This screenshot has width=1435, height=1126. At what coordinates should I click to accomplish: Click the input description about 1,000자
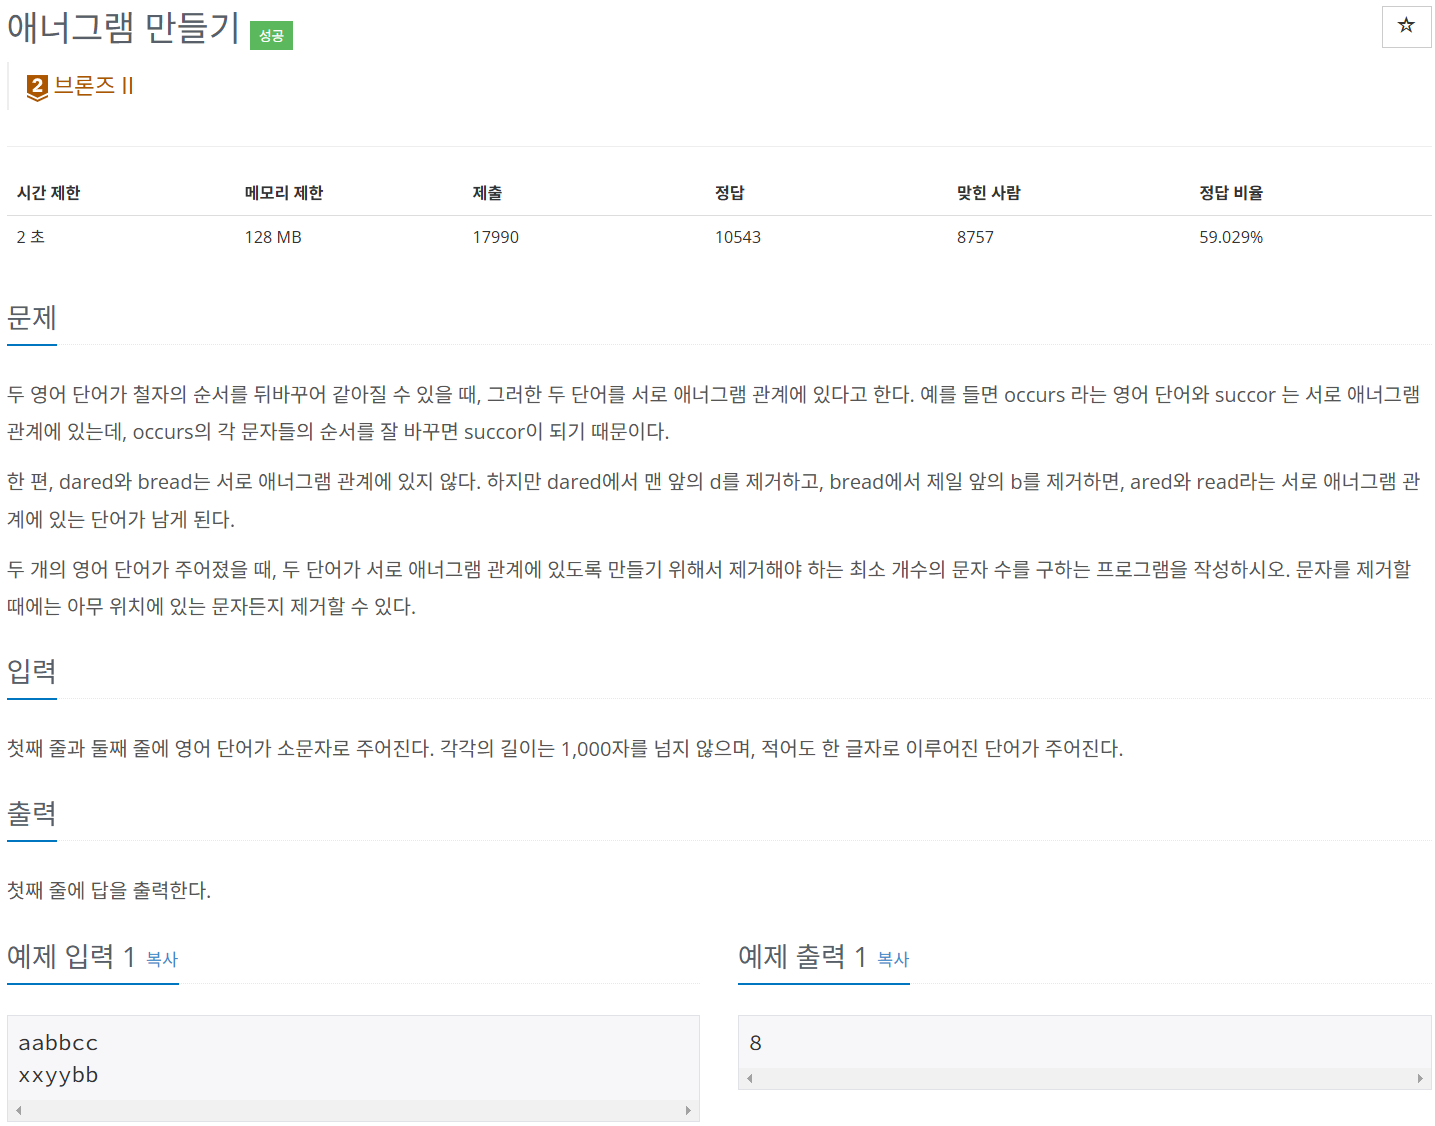(565, 748)
